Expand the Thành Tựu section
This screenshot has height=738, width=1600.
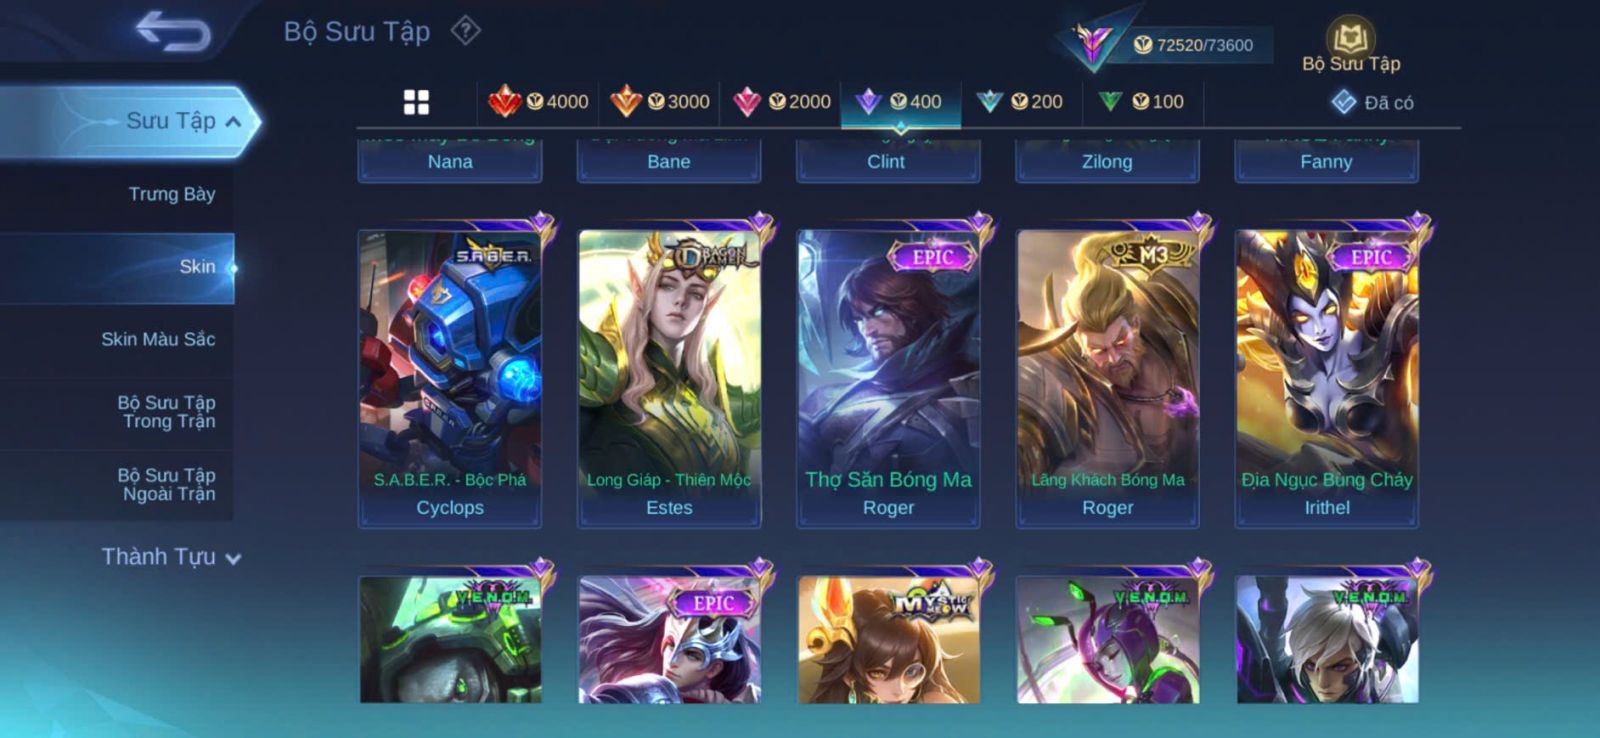[x=171, y=557]
